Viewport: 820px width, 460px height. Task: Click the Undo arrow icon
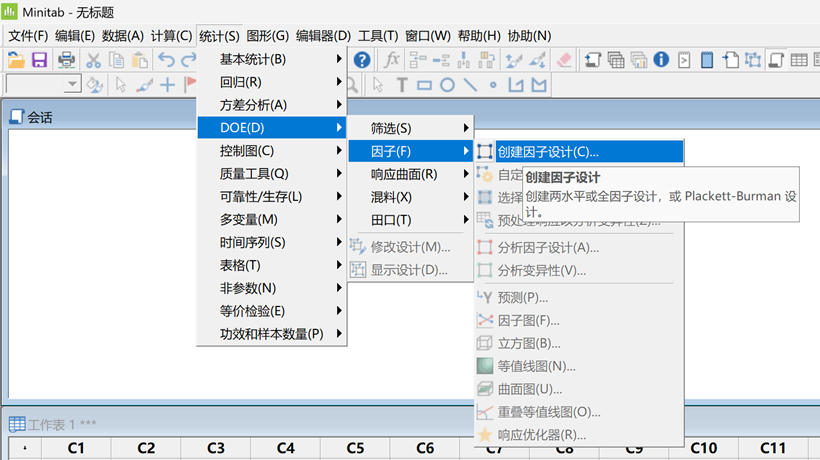[166, 60]
